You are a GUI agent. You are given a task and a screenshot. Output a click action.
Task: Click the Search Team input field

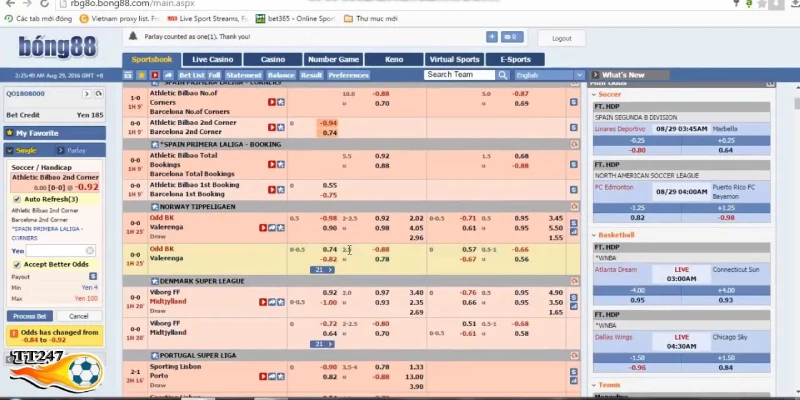coord(459,75)
